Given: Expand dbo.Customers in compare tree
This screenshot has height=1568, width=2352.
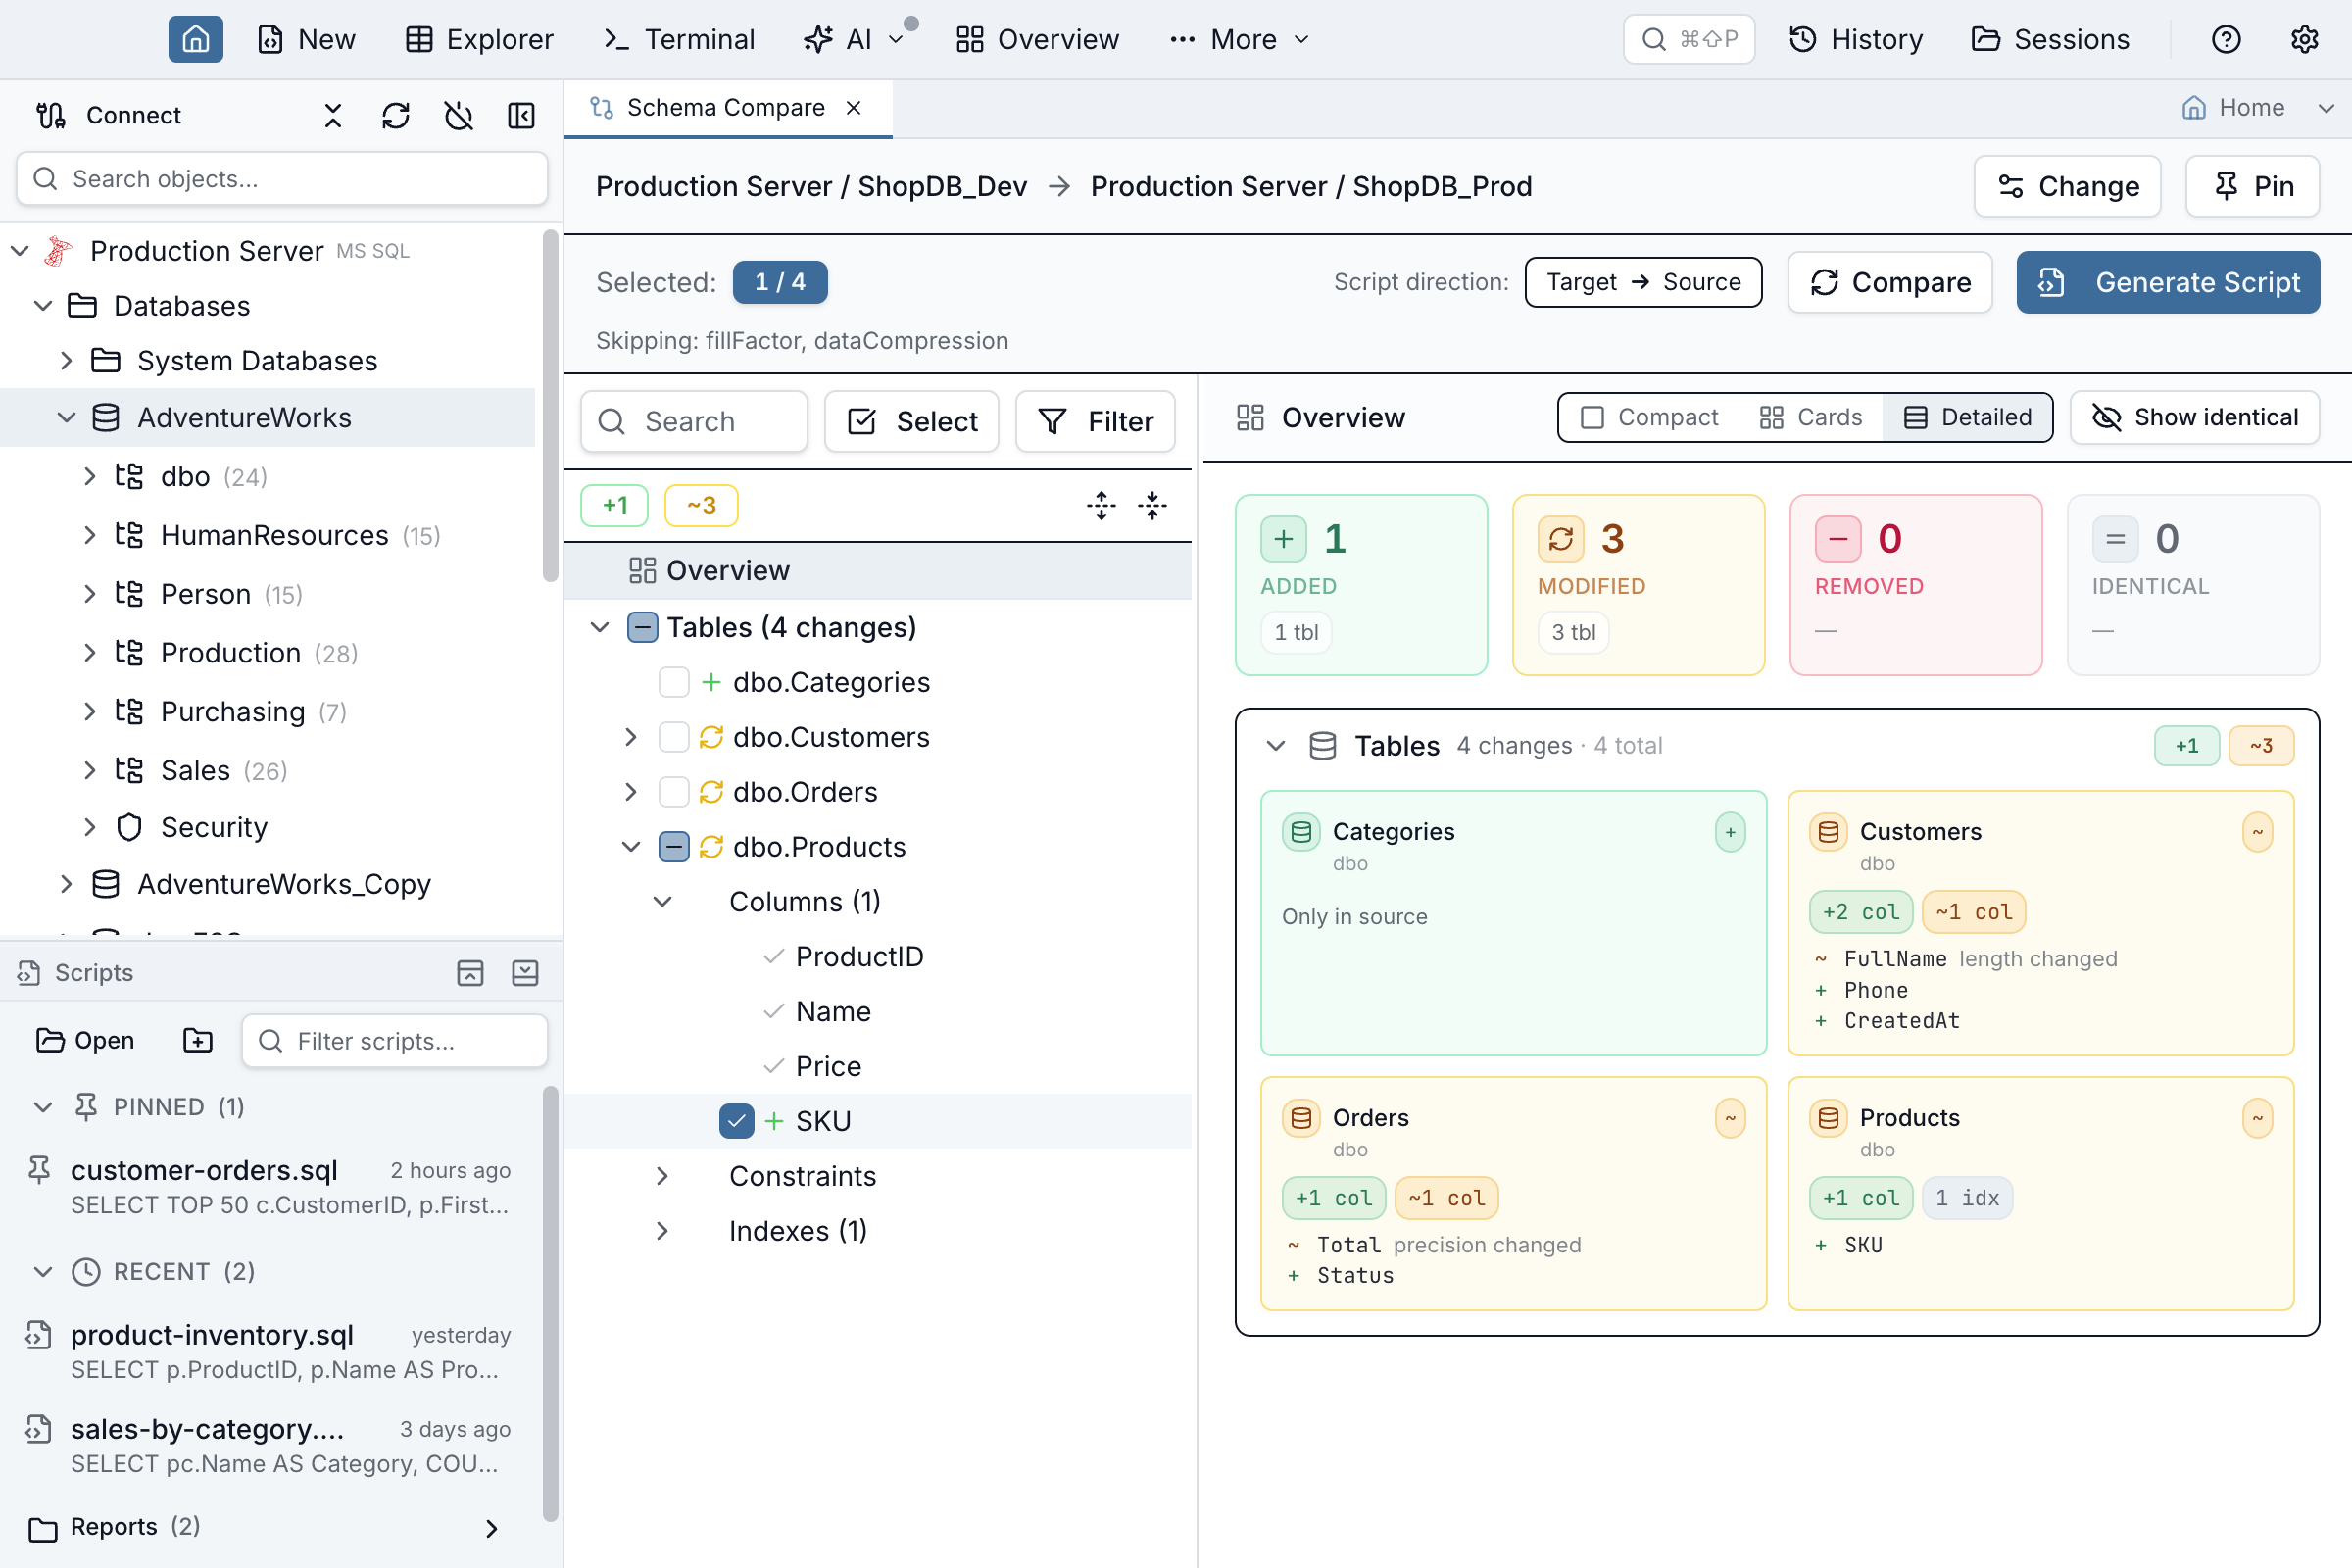Looking at the screenshot, I should (630, 737).
